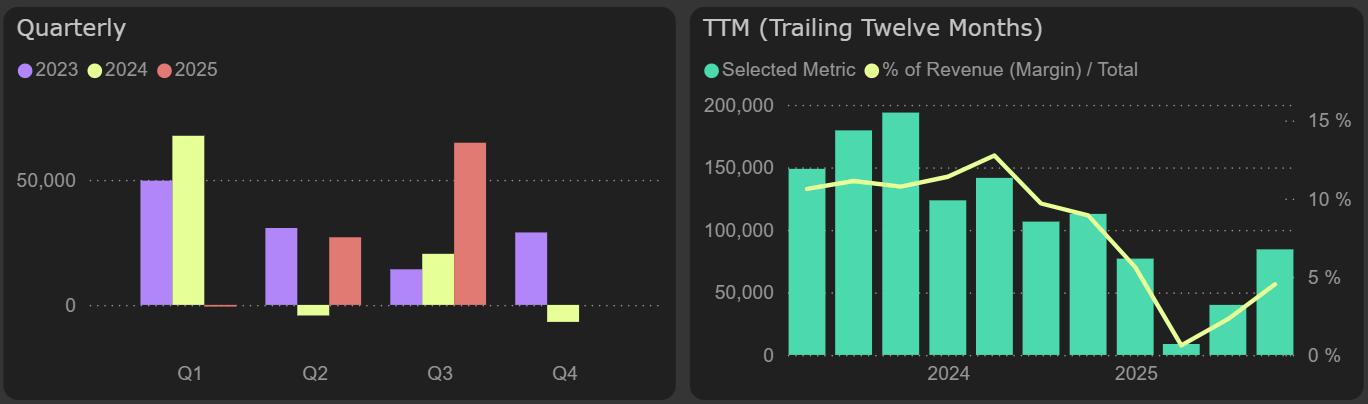Click the green Selected Metric legend dot
The image size is (1368, 404).
click(x=712, y=70)
